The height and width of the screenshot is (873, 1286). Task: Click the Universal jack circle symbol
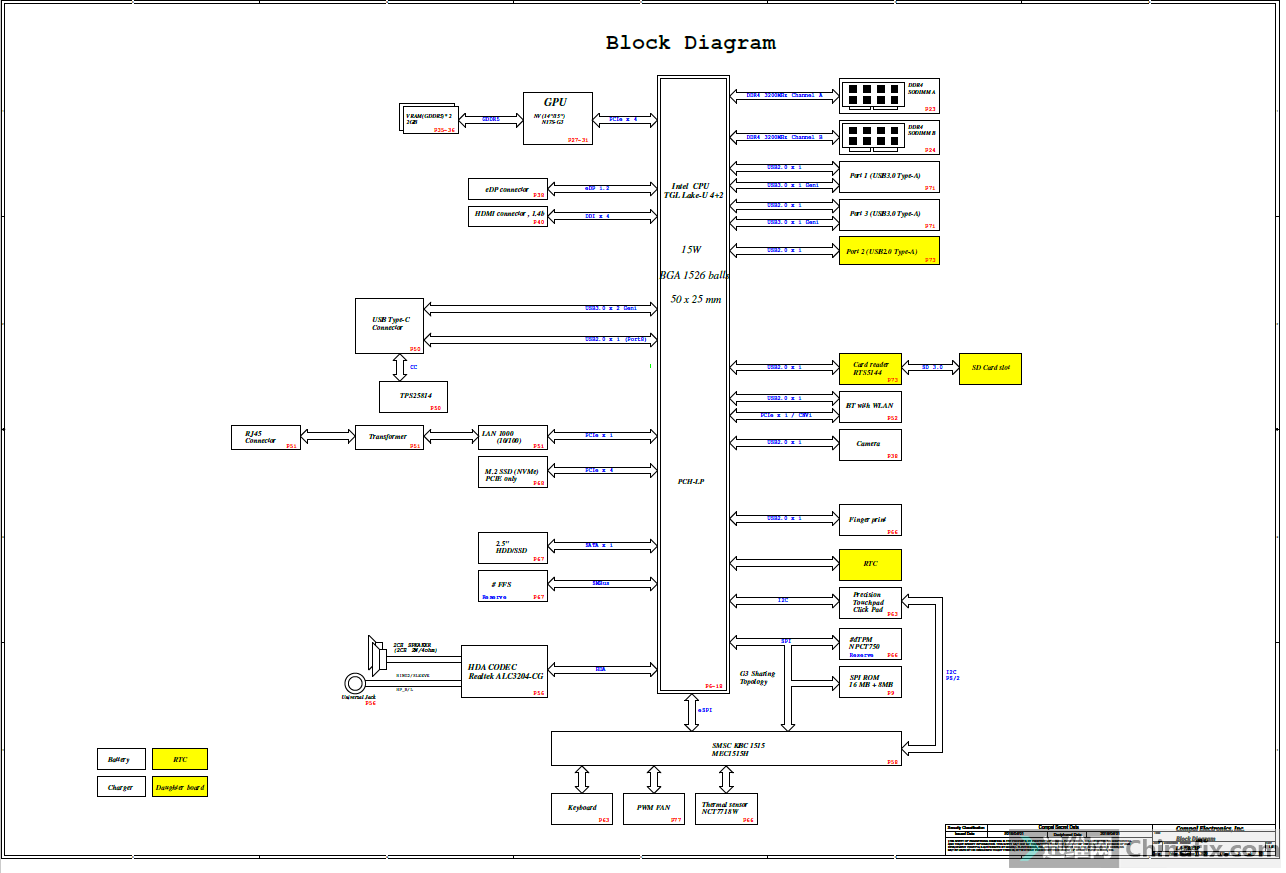point(355,684)
